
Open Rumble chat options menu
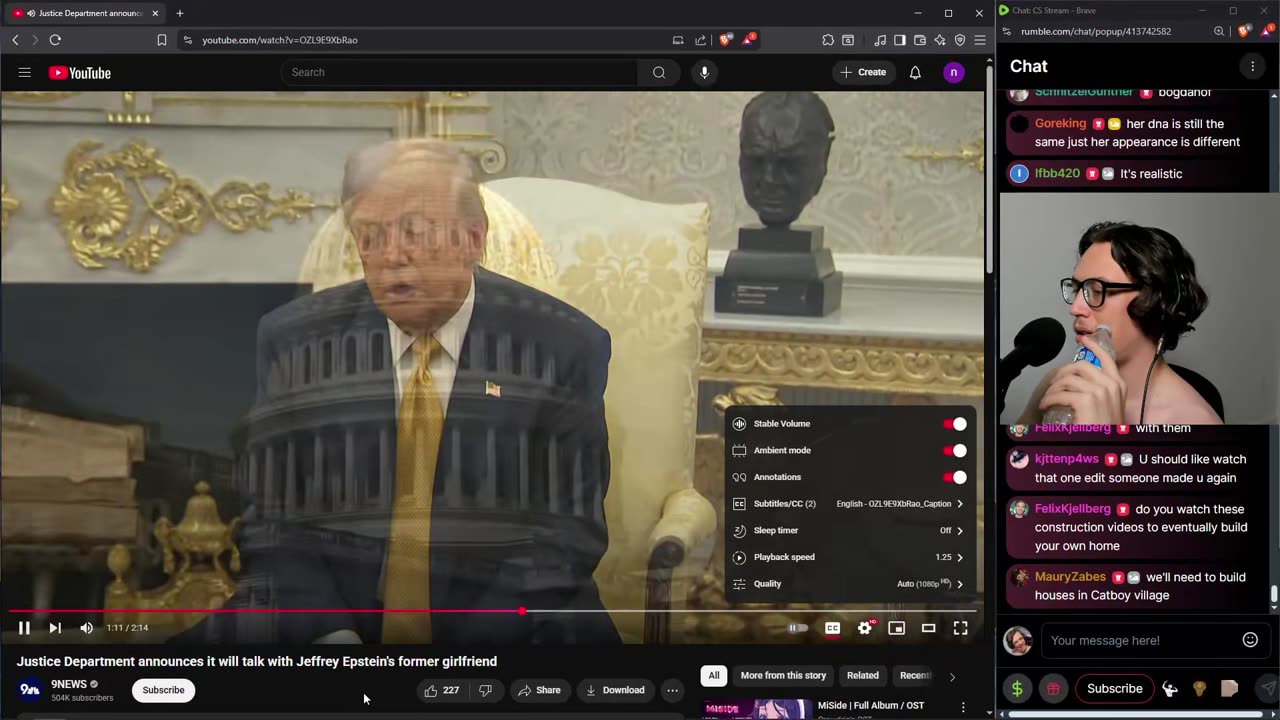pos(1252,66)
